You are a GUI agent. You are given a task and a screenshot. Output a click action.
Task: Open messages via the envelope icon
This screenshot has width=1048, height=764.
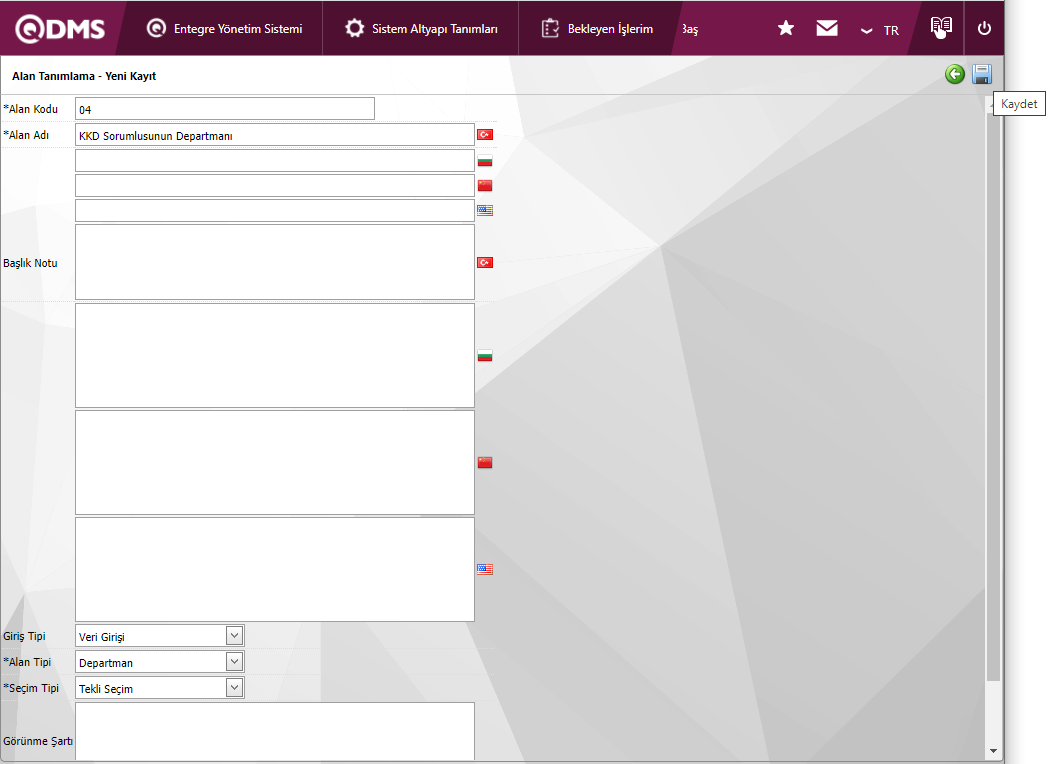coord(827,28)
